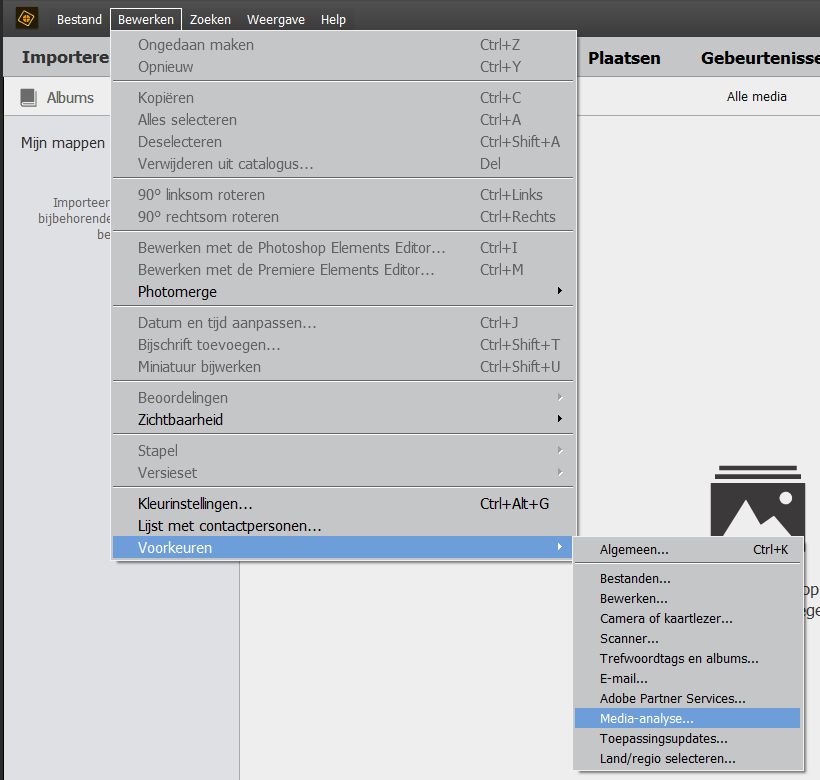The image size is (820, 780).
Task: Open the Bestand menu
Action: (79, 19)
